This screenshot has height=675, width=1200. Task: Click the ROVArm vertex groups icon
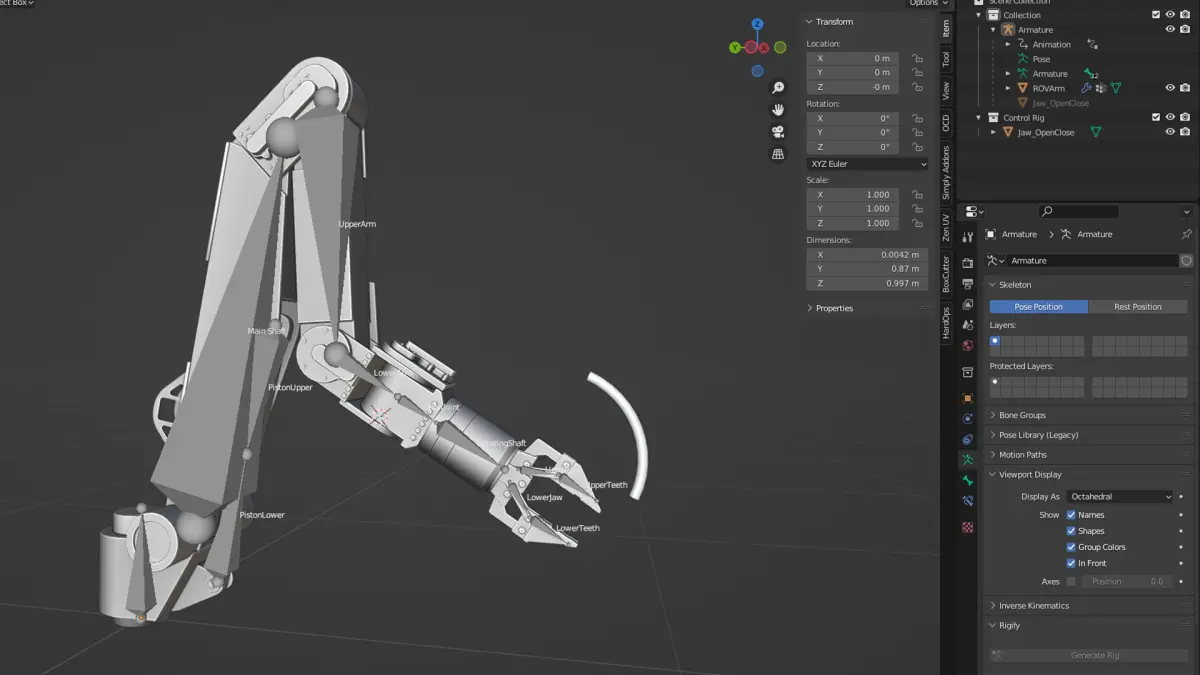[x=1100, y=88]
